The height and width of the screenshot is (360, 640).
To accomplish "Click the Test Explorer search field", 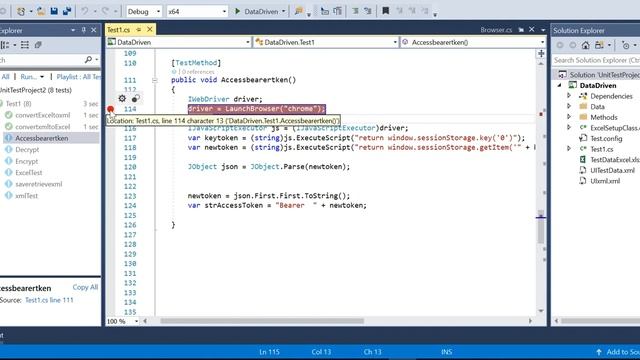I will pos(41,60).
